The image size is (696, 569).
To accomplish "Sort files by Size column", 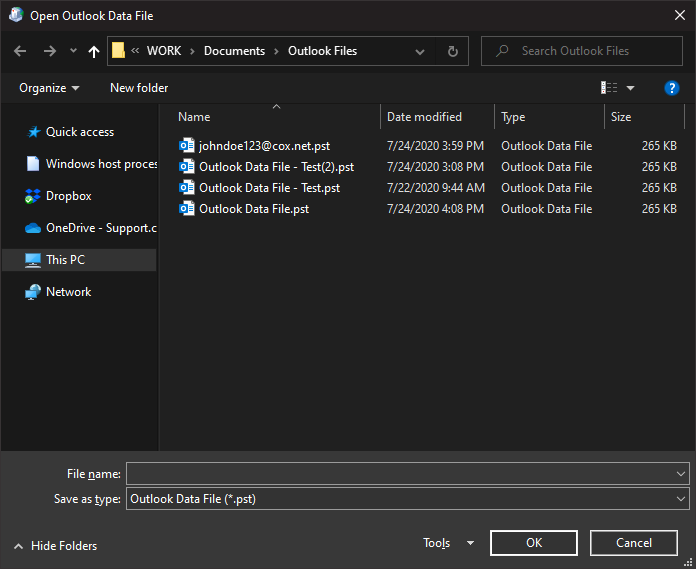I will coord(621,117).
